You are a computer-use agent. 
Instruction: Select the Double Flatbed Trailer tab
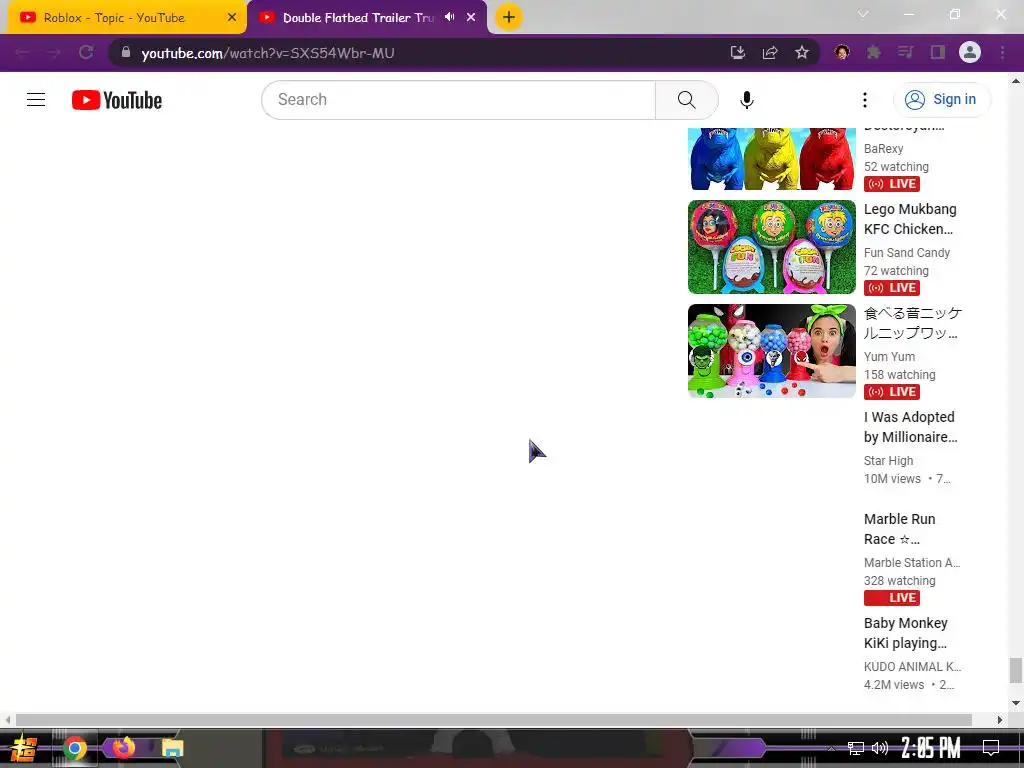click(358, 18)
